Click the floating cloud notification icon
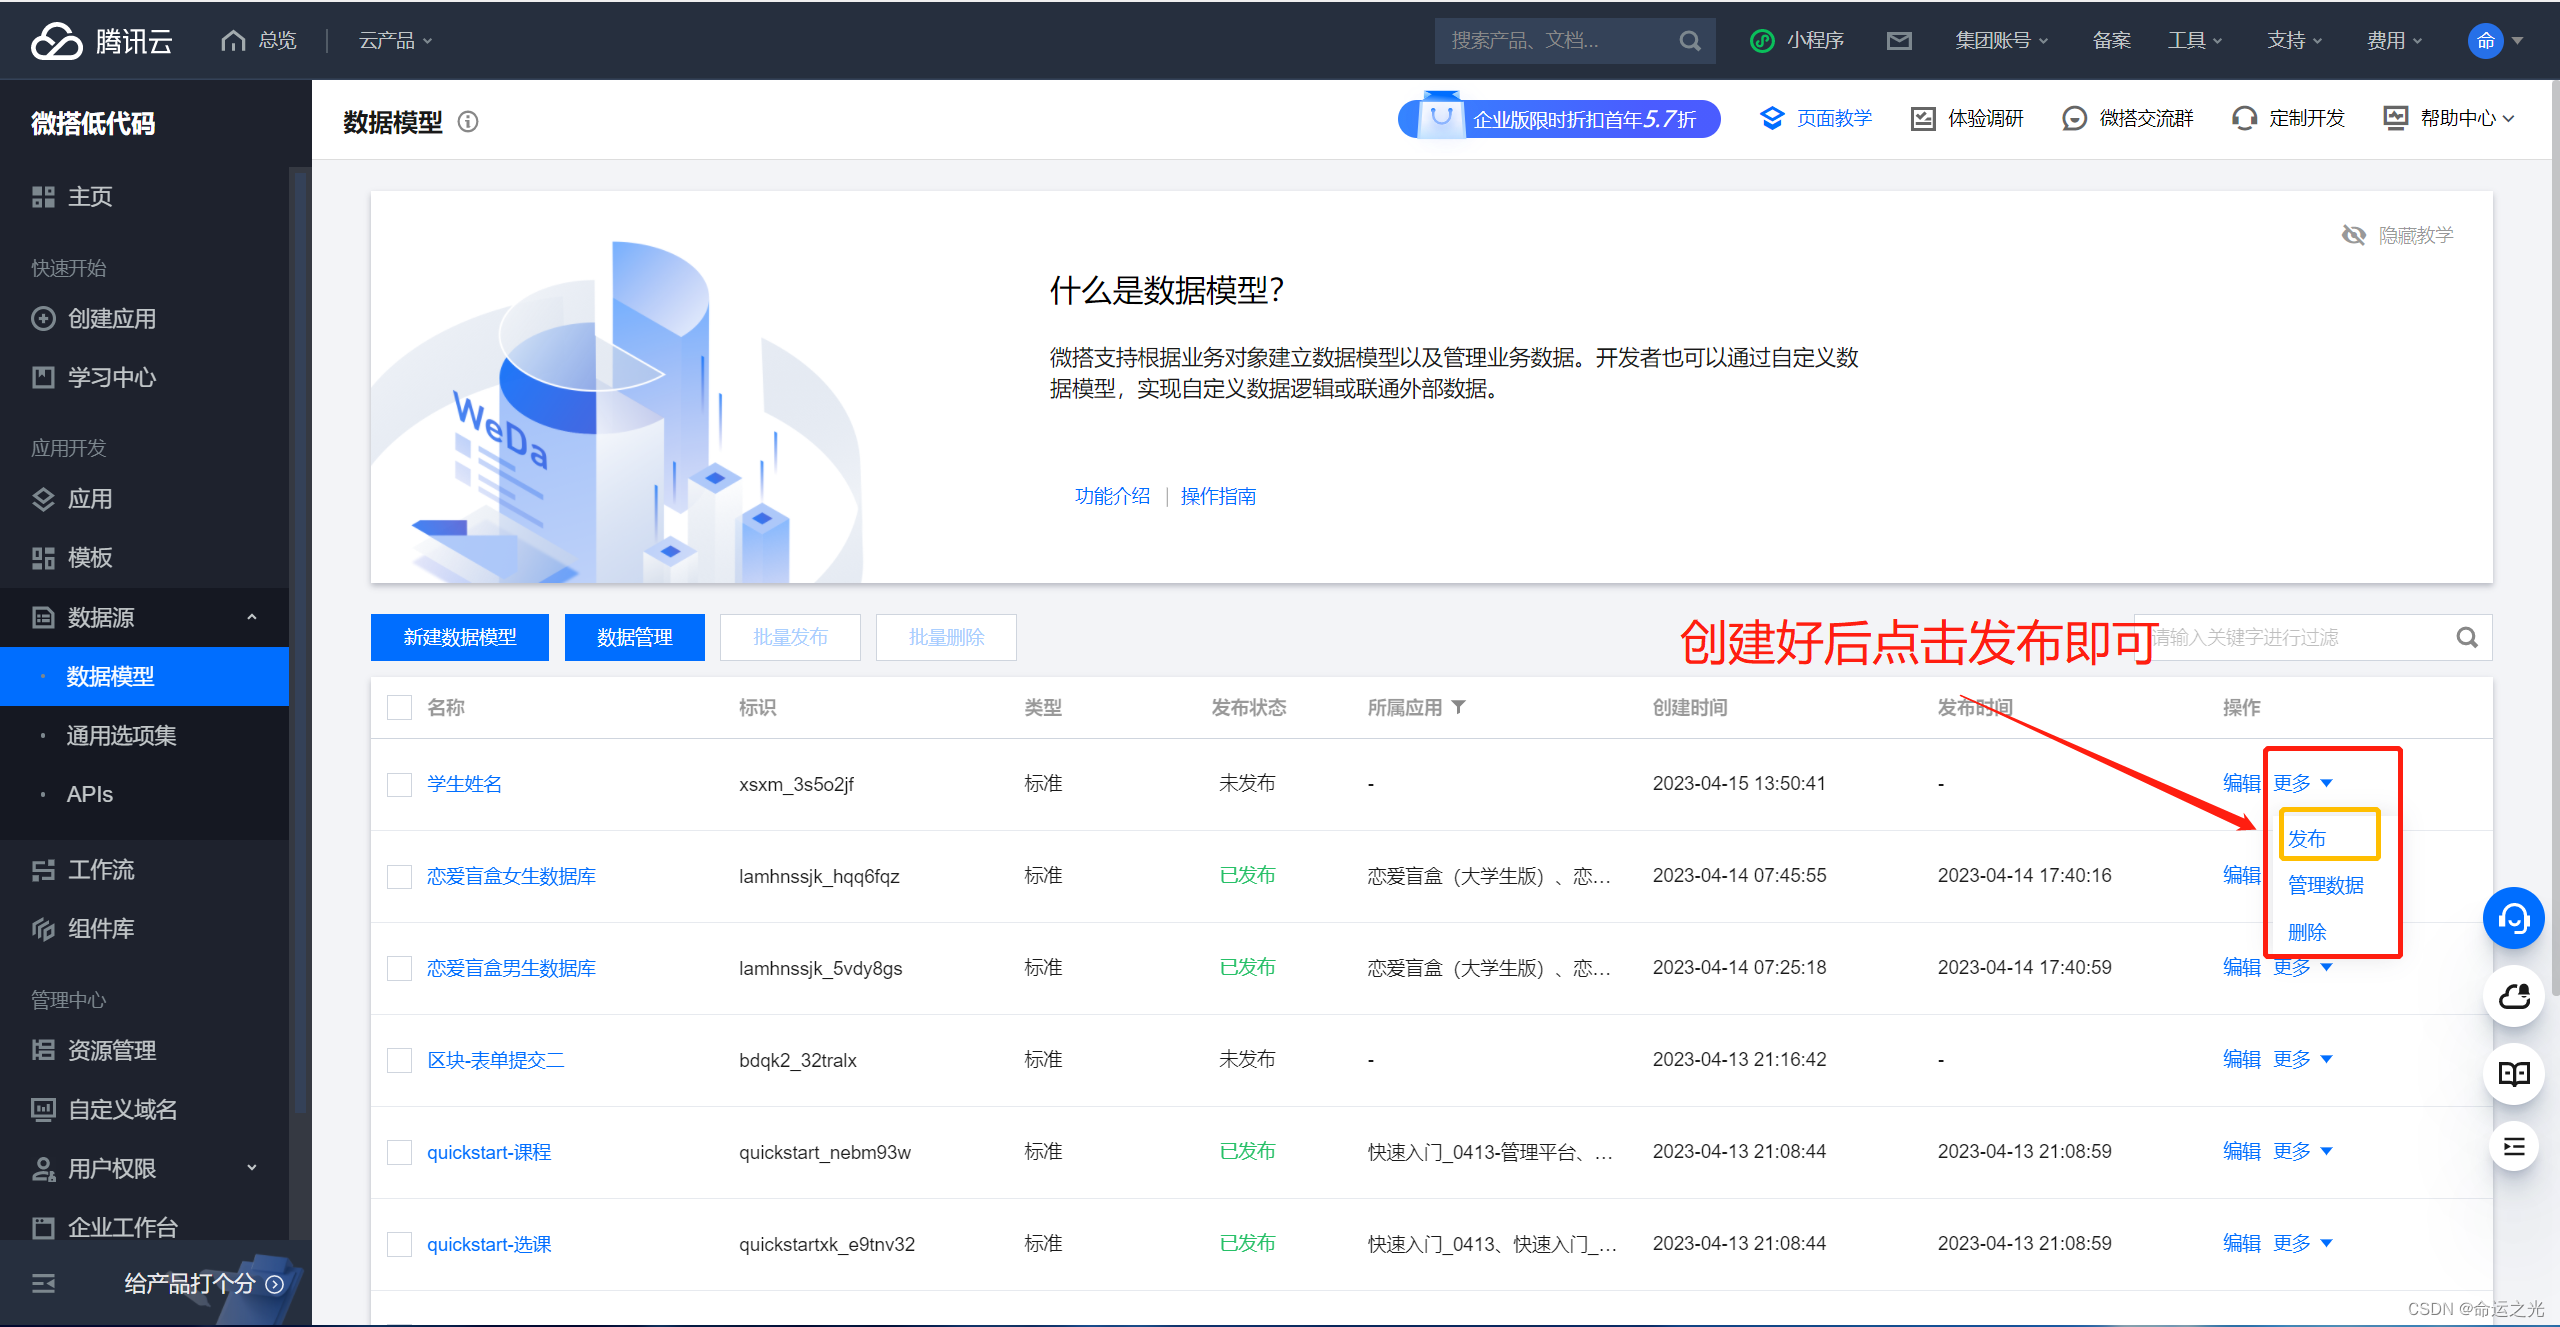 click(x=2513, y=996)
